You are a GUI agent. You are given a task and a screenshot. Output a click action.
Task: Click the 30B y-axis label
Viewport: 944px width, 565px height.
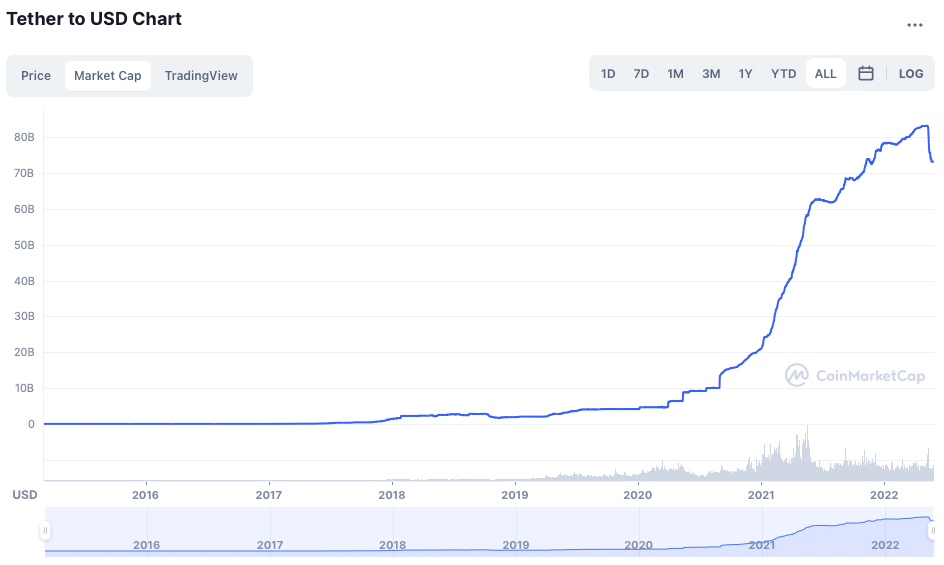(24, 316)
